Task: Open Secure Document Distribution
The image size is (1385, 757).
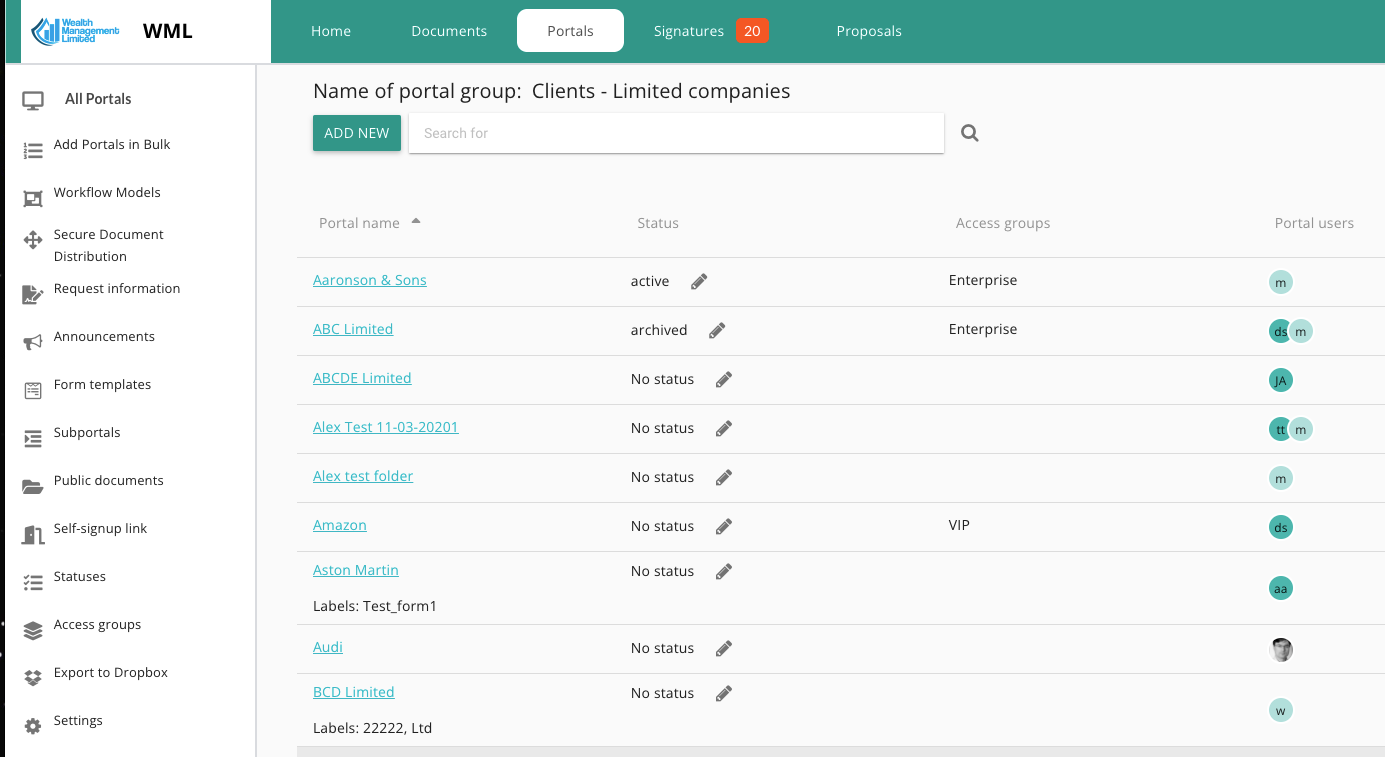Action: (108, 244)
